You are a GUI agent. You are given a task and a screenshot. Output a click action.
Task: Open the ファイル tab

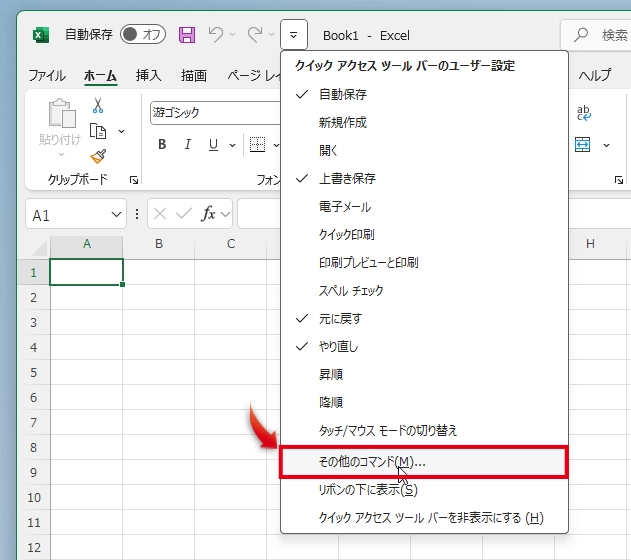[47, 75]
